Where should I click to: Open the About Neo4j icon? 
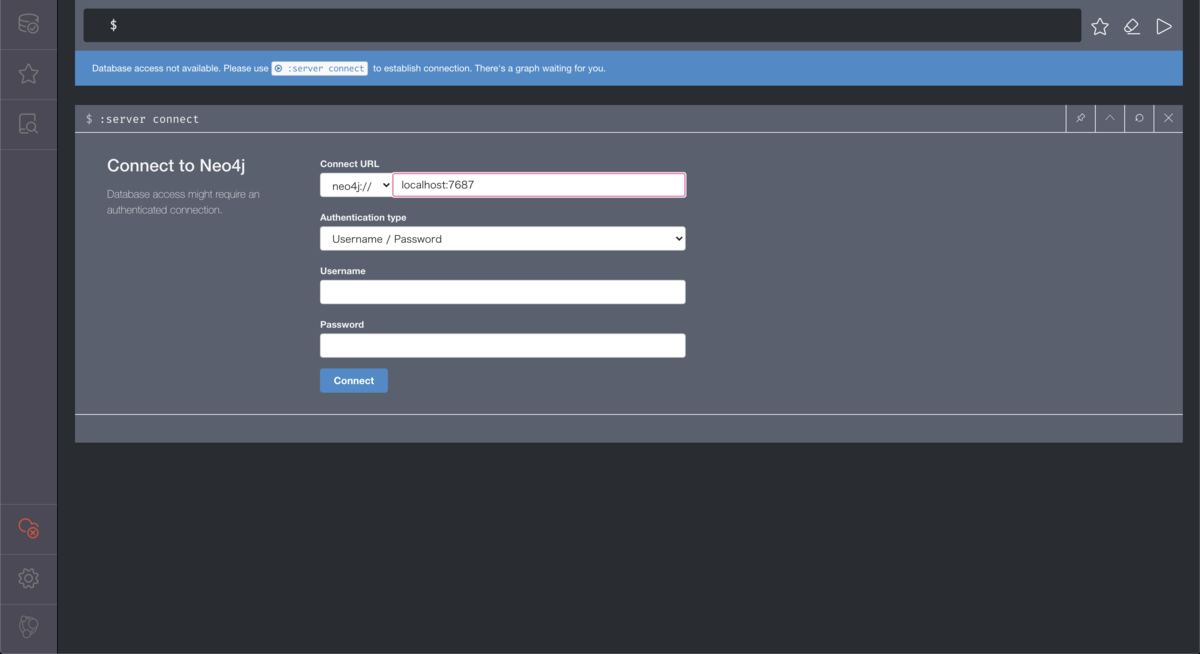(28, 627)
